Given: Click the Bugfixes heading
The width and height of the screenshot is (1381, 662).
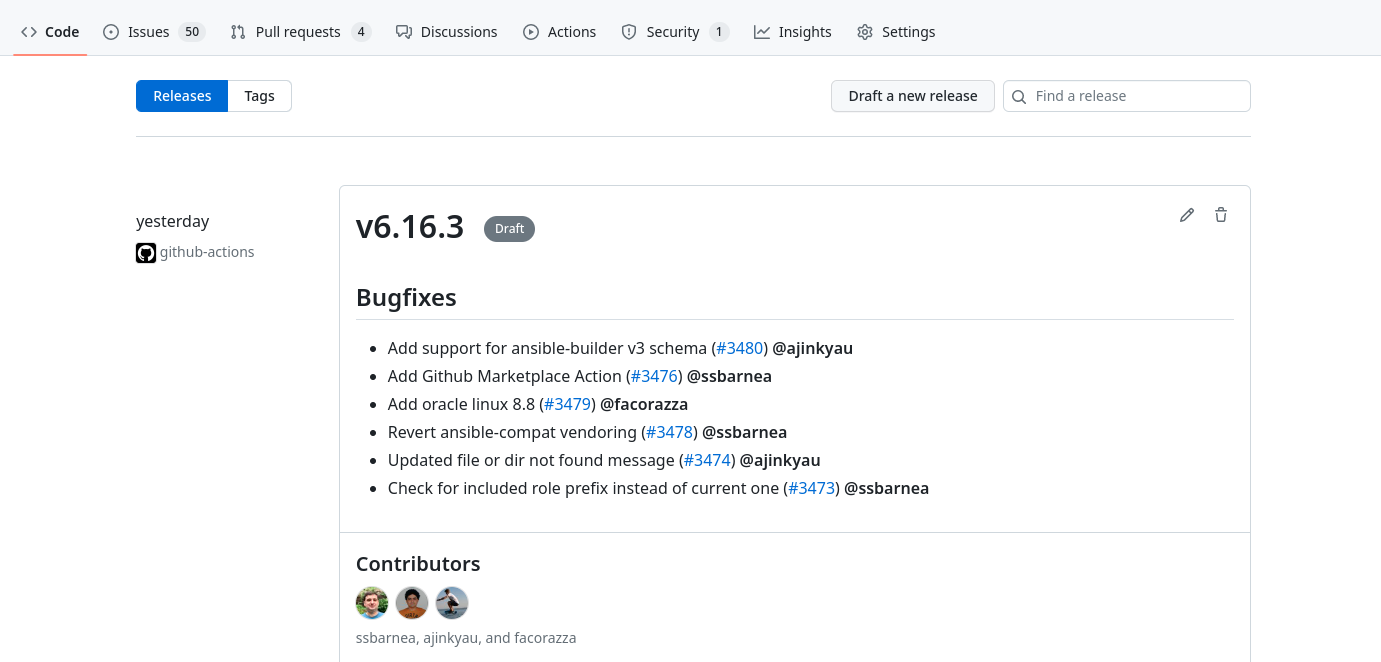Looking at the screenshot, I should click(406, 297).
